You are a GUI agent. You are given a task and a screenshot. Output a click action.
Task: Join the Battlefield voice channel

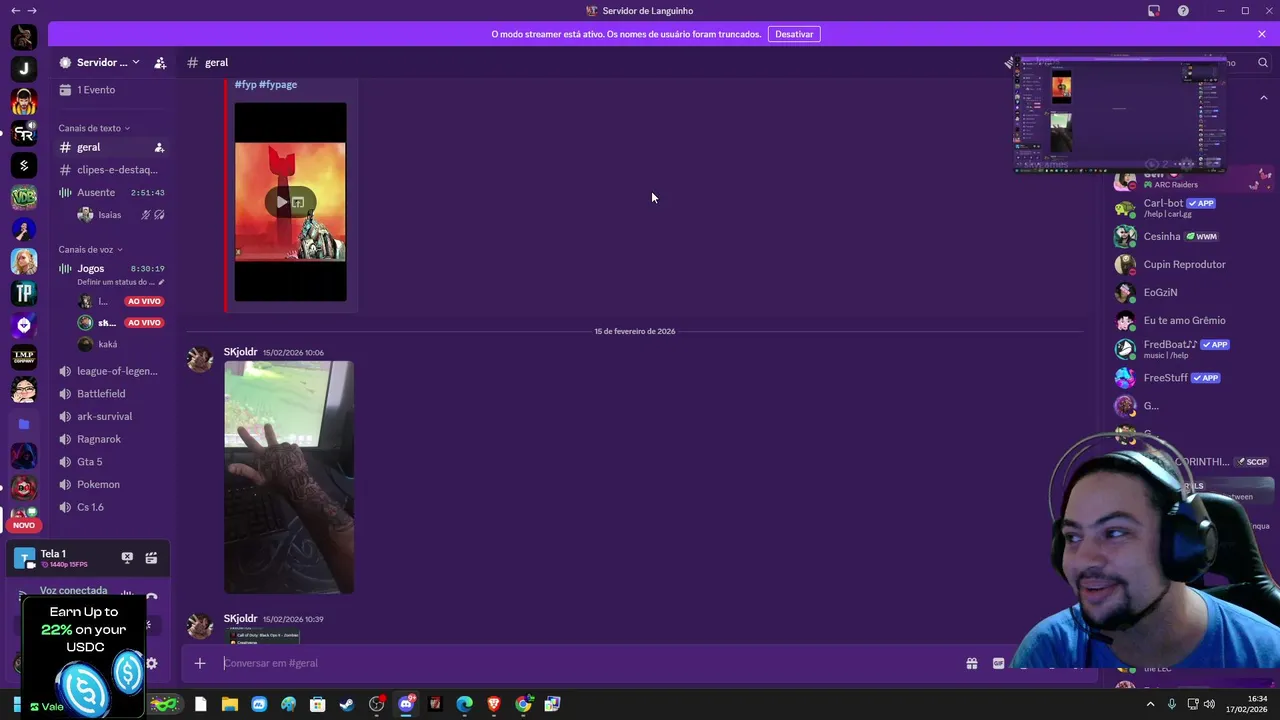click(110, 394)
